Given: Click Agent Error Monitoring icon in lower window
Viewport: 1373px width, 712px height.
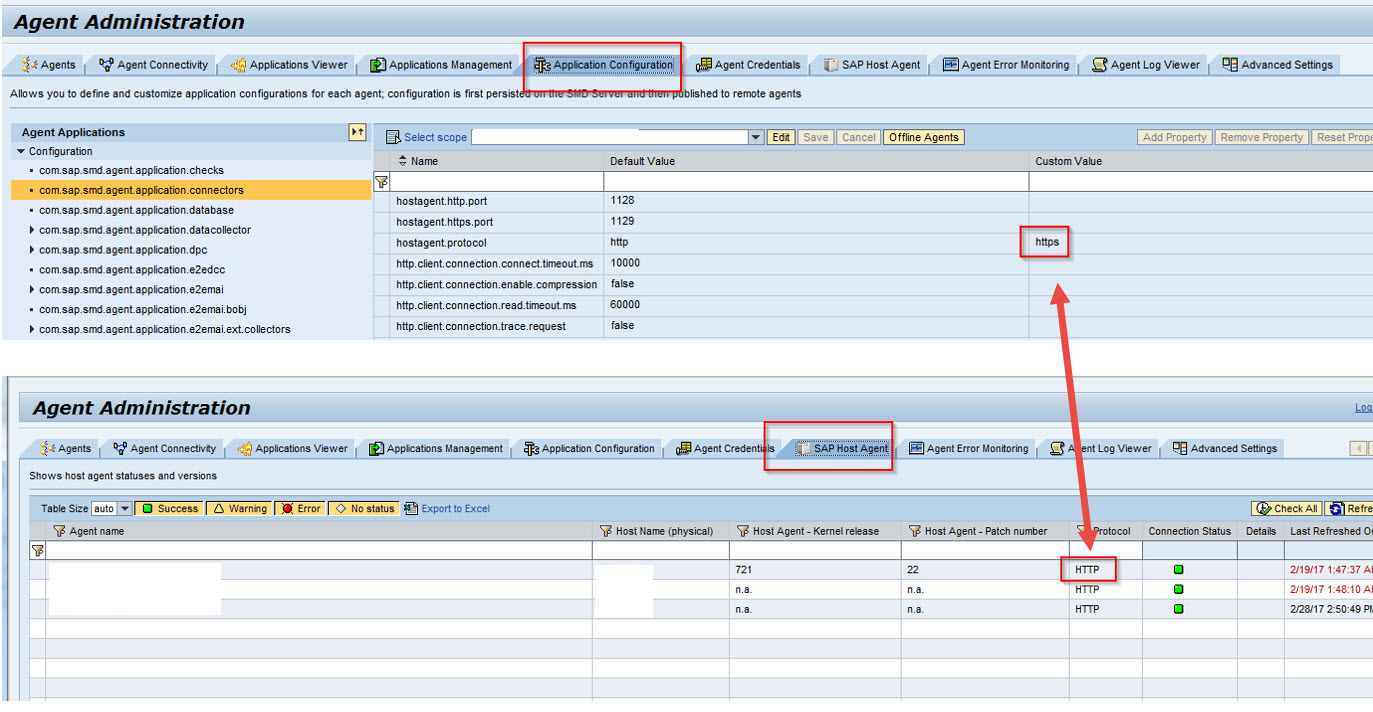Looking at the screenshot, I should 916,449.
